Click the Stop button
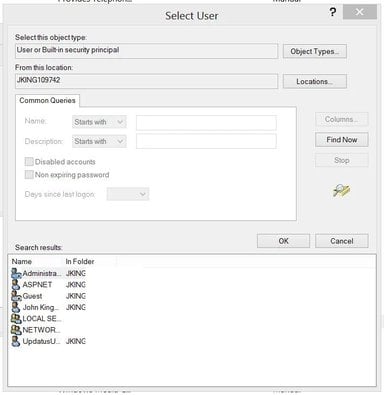The width and height of the screenshot is (384, 395). coord(342,160)
